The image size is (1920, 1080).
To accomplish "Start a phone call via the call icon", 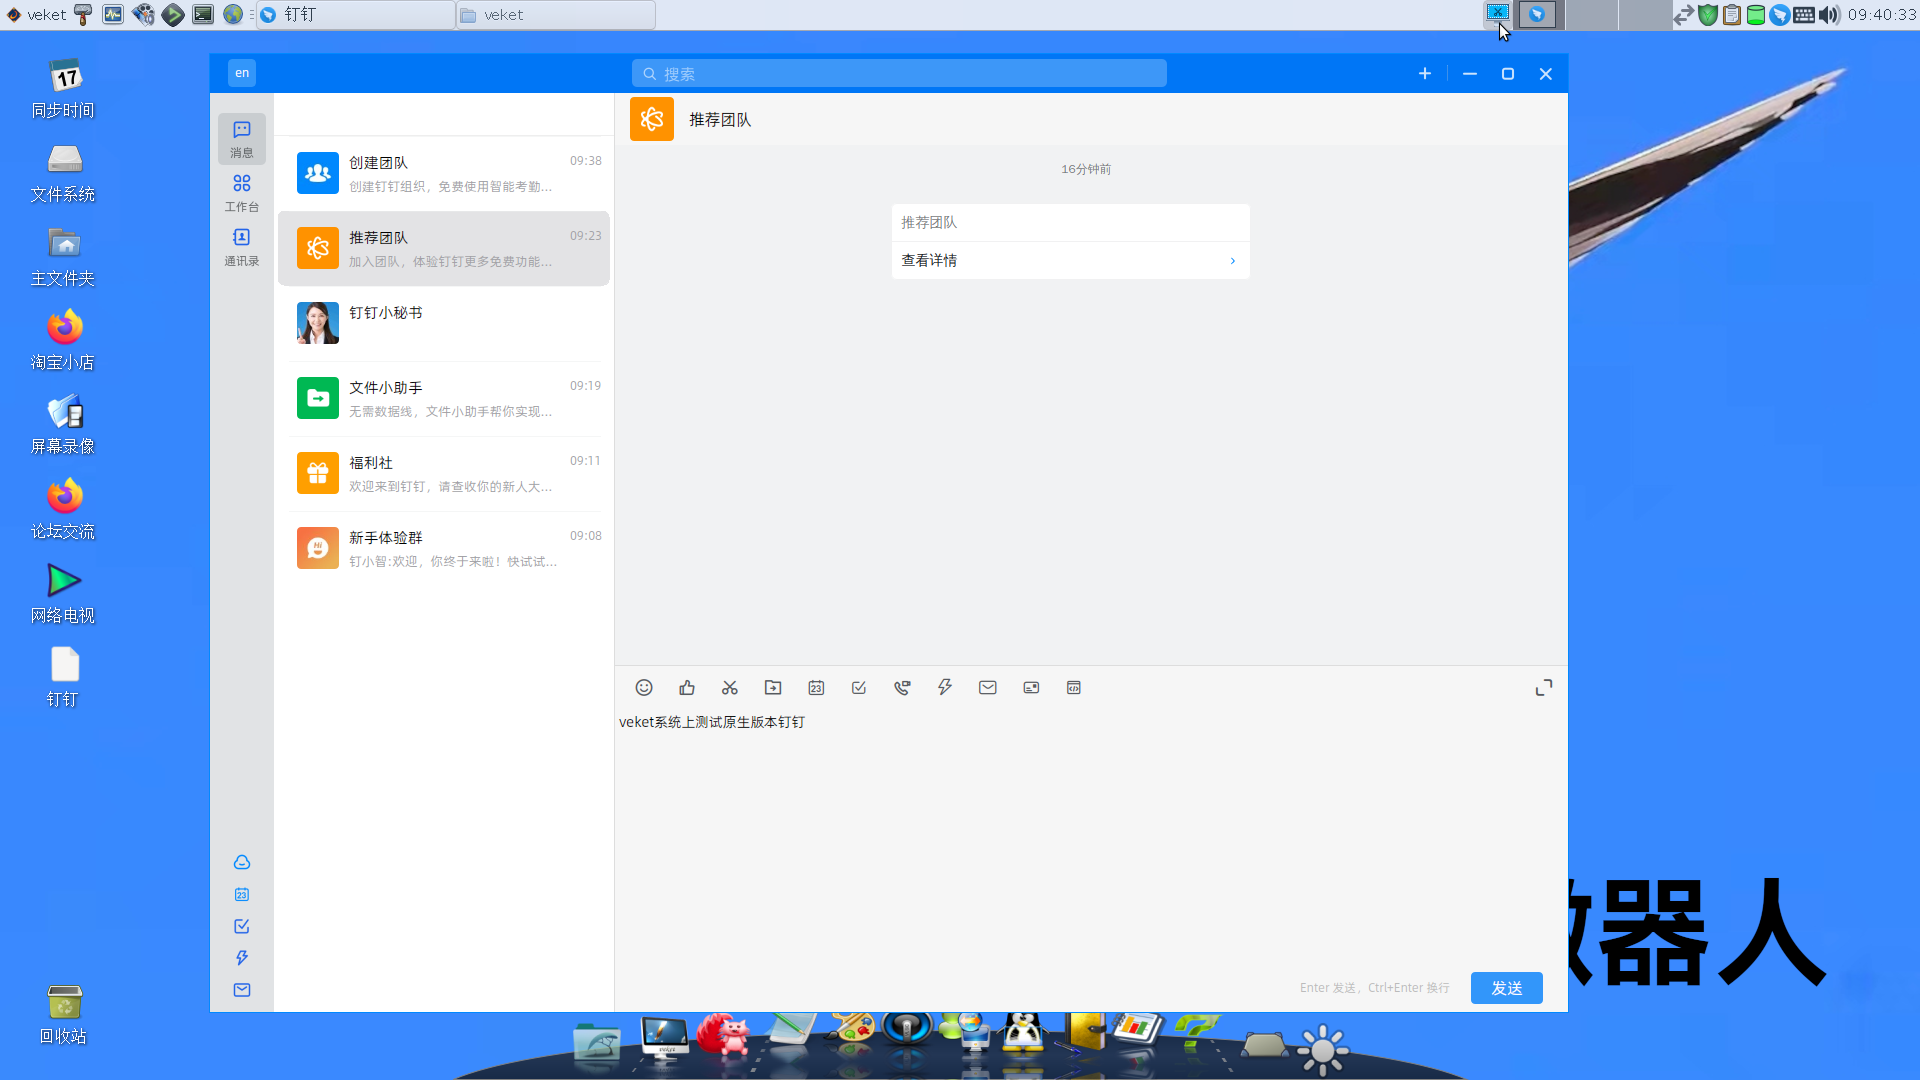I will pos(902,688).
